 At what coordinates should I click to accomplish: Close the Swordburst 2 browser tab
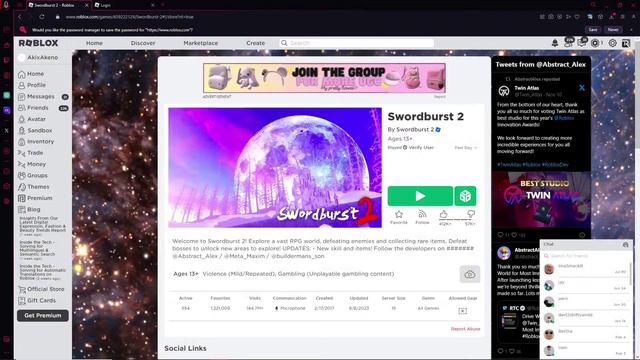click(87, 5)
